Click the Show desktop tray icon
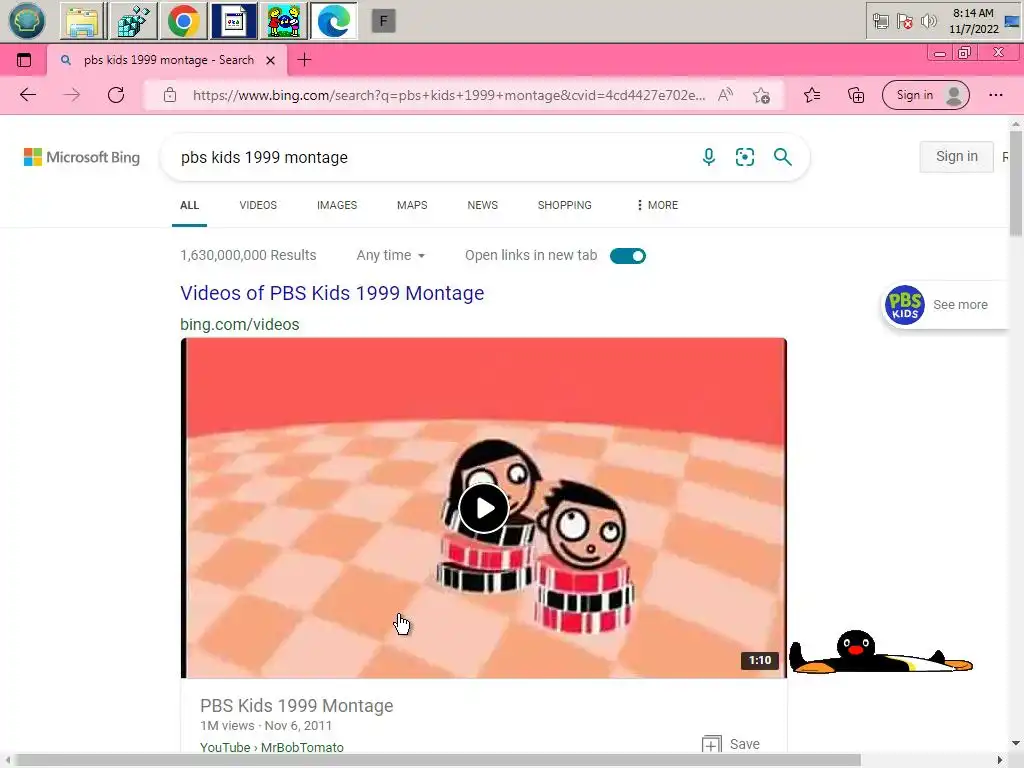This screenshot has width=1024, height=768. click(1012, 22)
